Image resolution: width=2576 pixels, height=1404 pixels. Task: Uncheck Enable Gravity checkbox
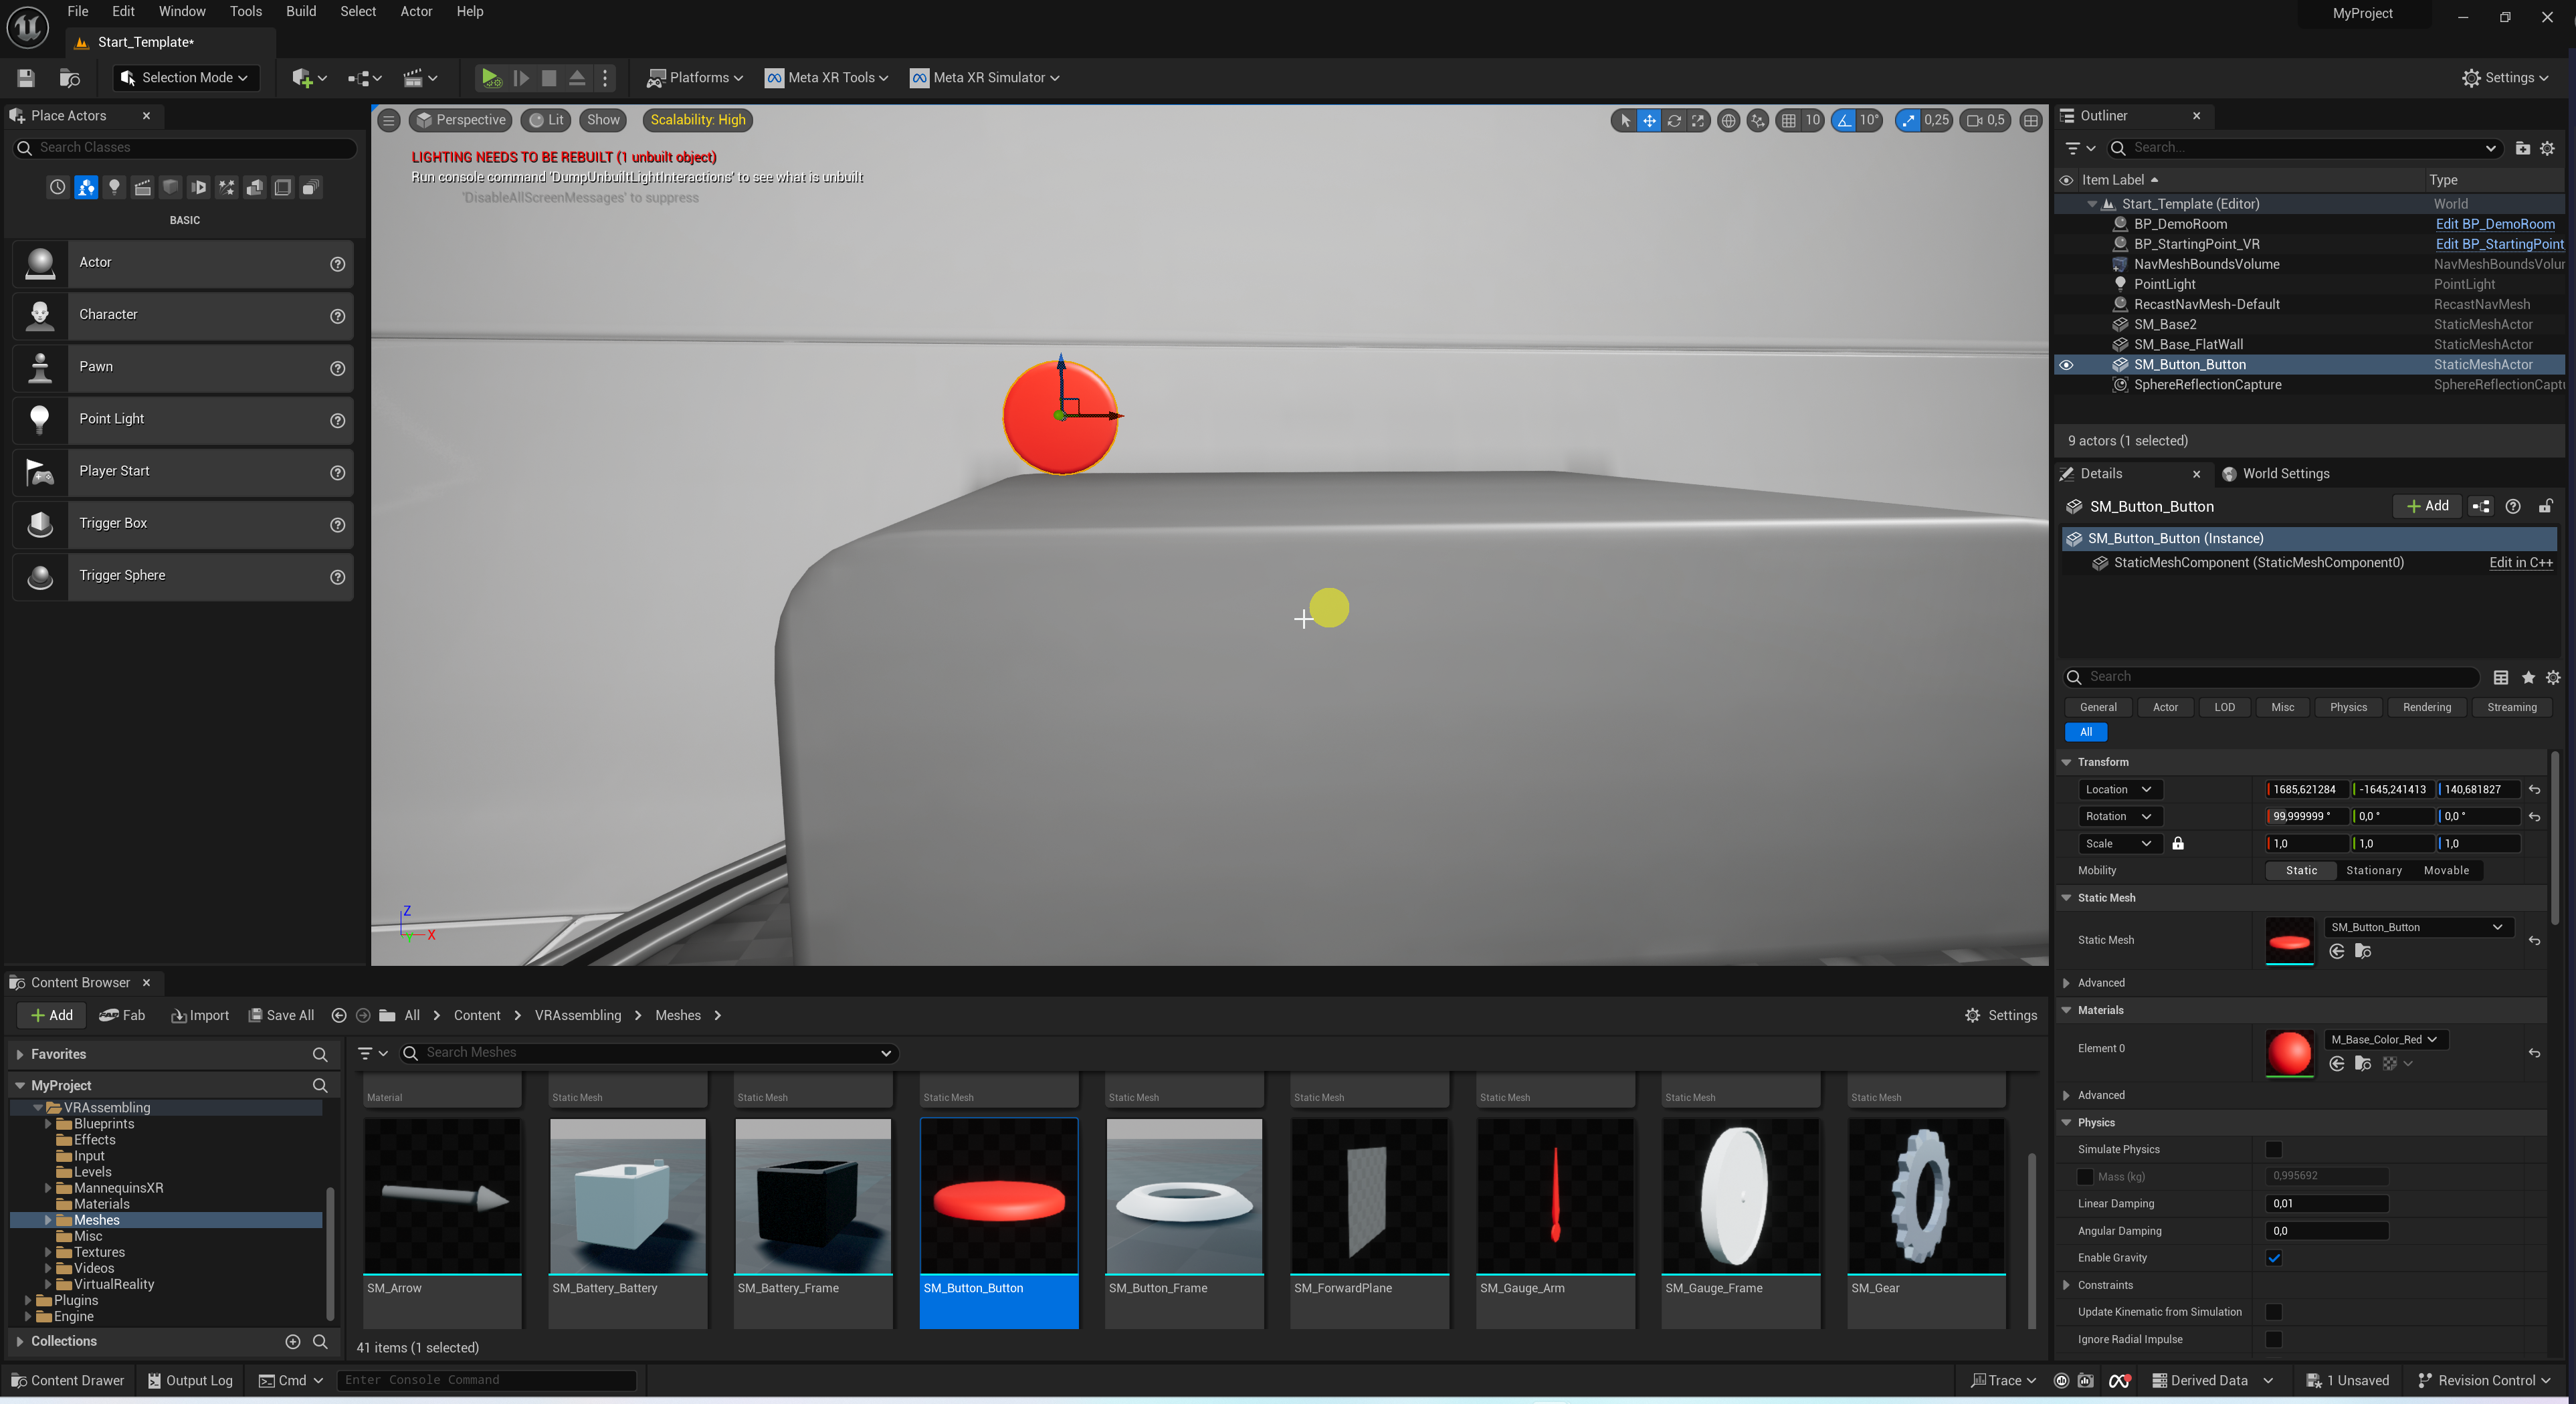[x=2273, y=1257]
